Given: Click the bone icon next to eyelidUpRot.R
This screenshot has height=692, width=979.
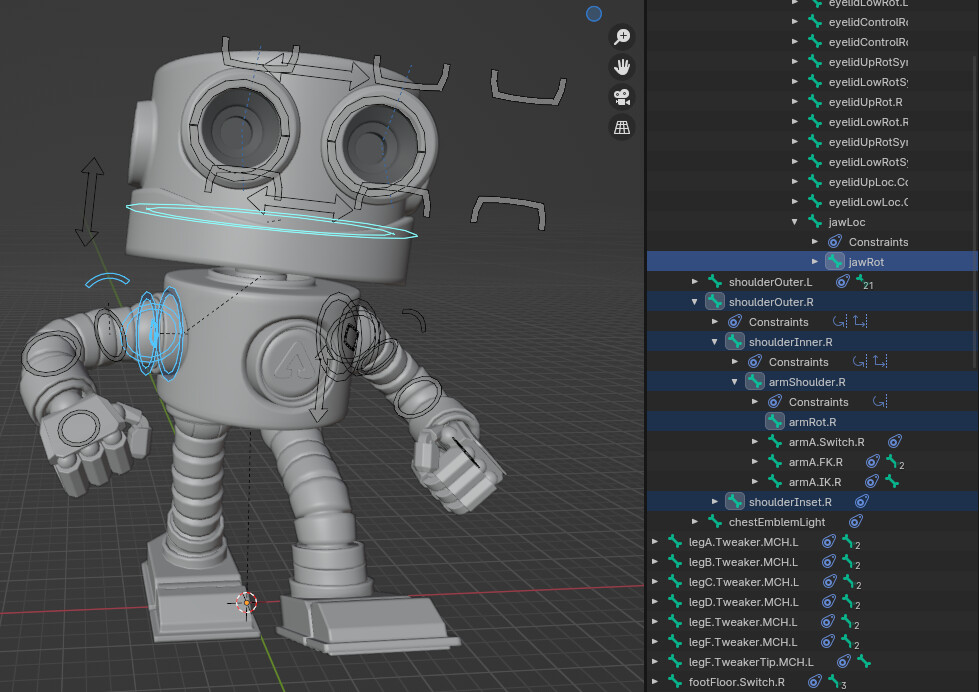Looking at the screenshot, I should coord(815,101).
